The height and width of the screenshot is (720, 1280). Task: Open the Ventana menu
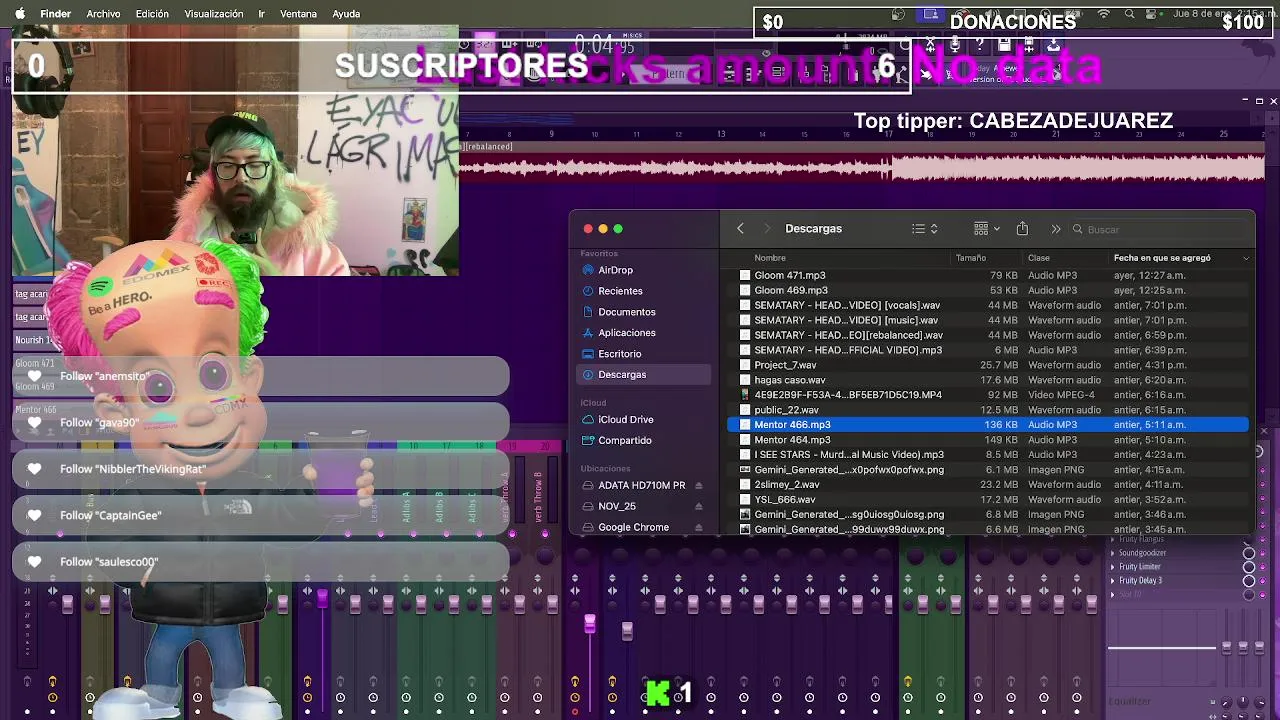pos(298,14)
